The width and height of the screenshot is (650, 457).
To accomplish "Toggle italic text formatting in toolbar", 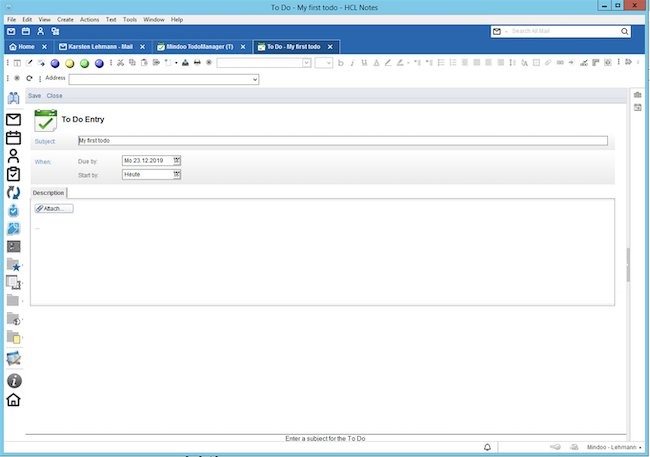I will (x=353, y=63).
